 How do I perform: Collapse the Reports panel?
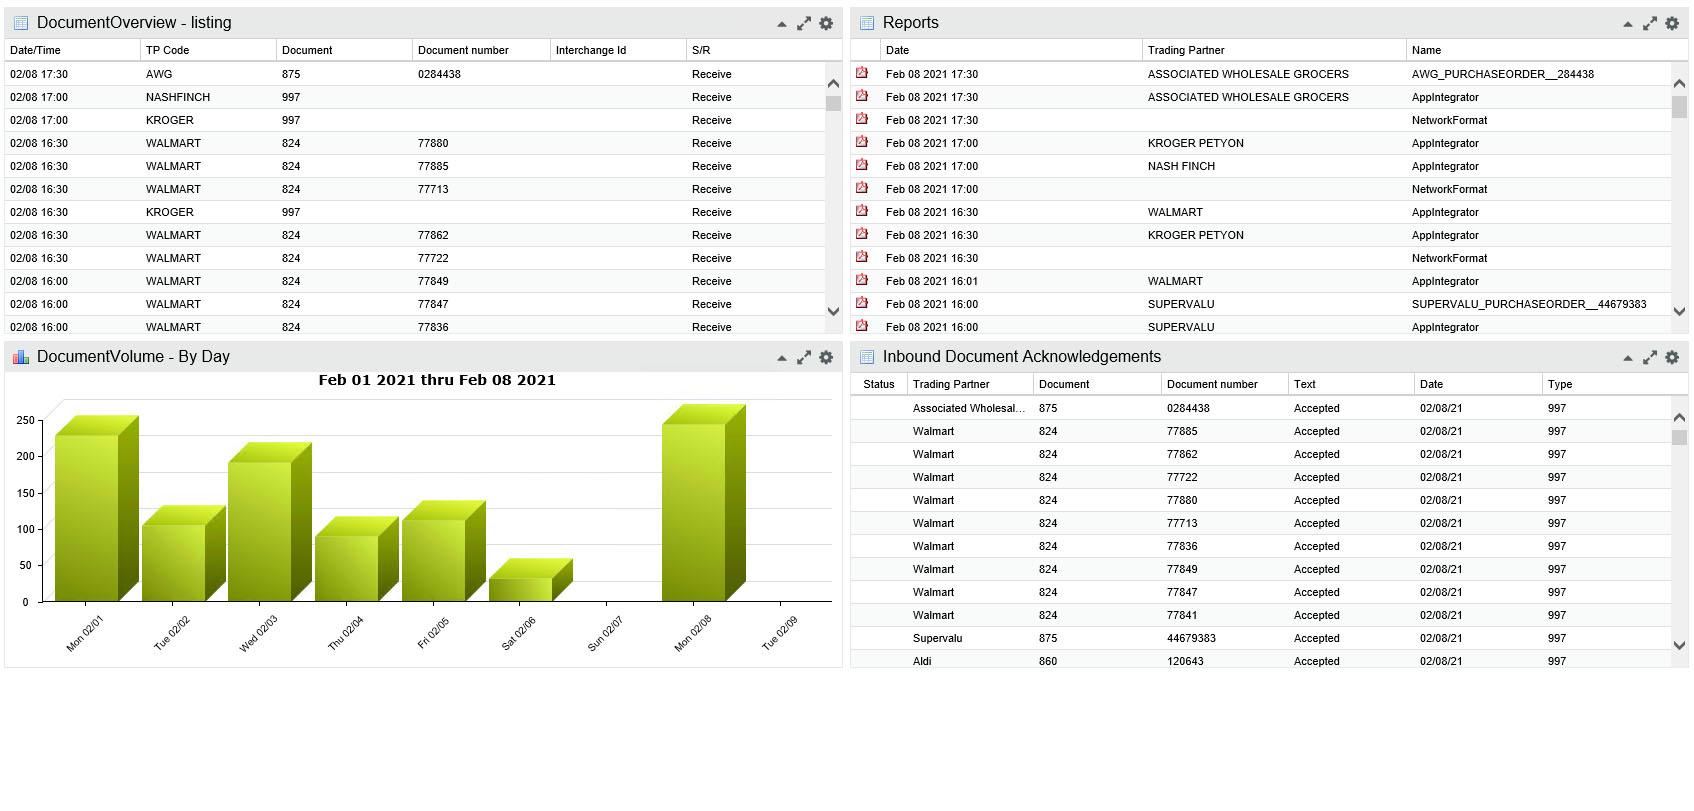point(1627,24)
